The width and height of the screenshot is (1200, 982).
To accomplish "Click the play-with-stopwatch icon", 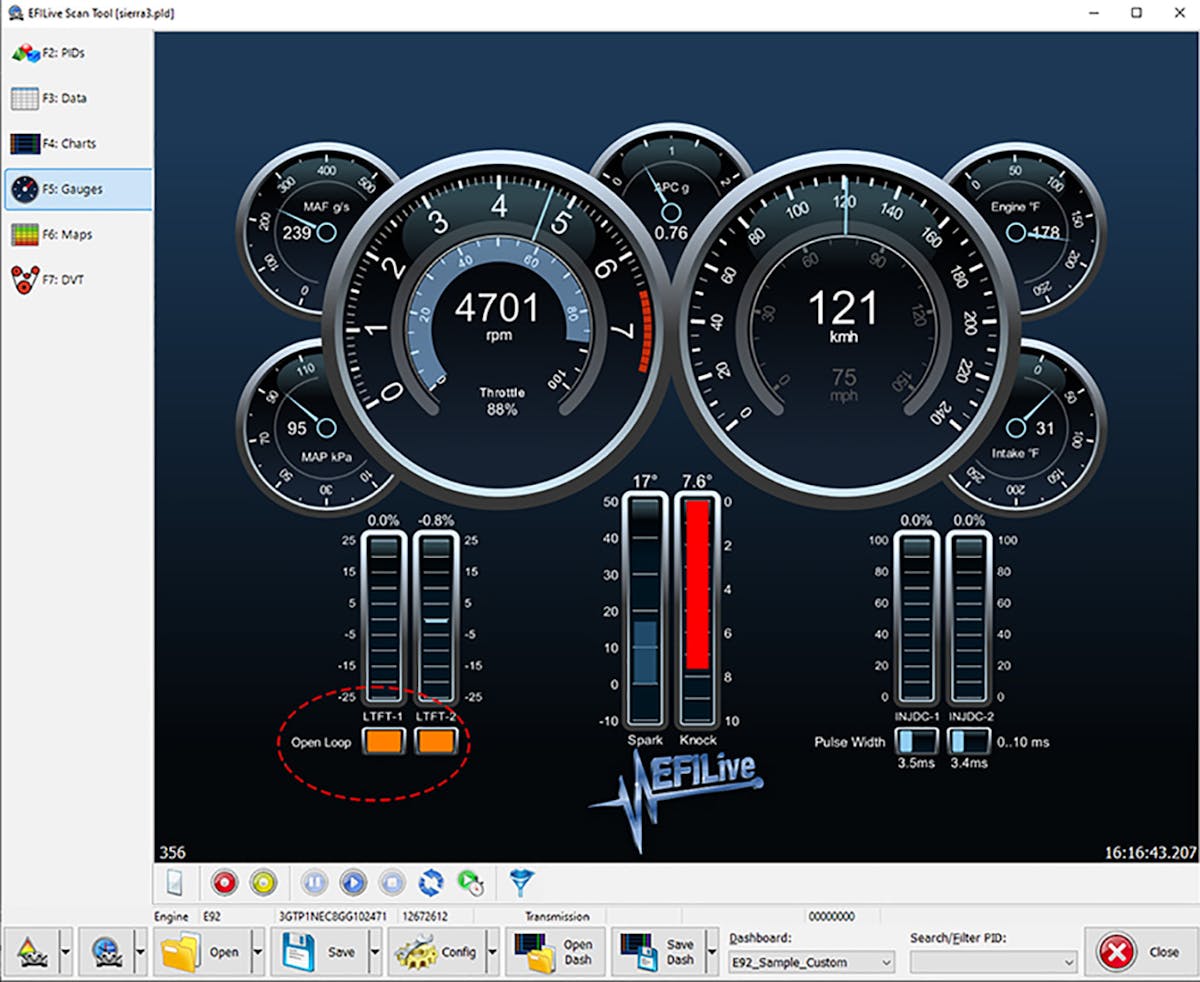I will (x=470, y=882).
